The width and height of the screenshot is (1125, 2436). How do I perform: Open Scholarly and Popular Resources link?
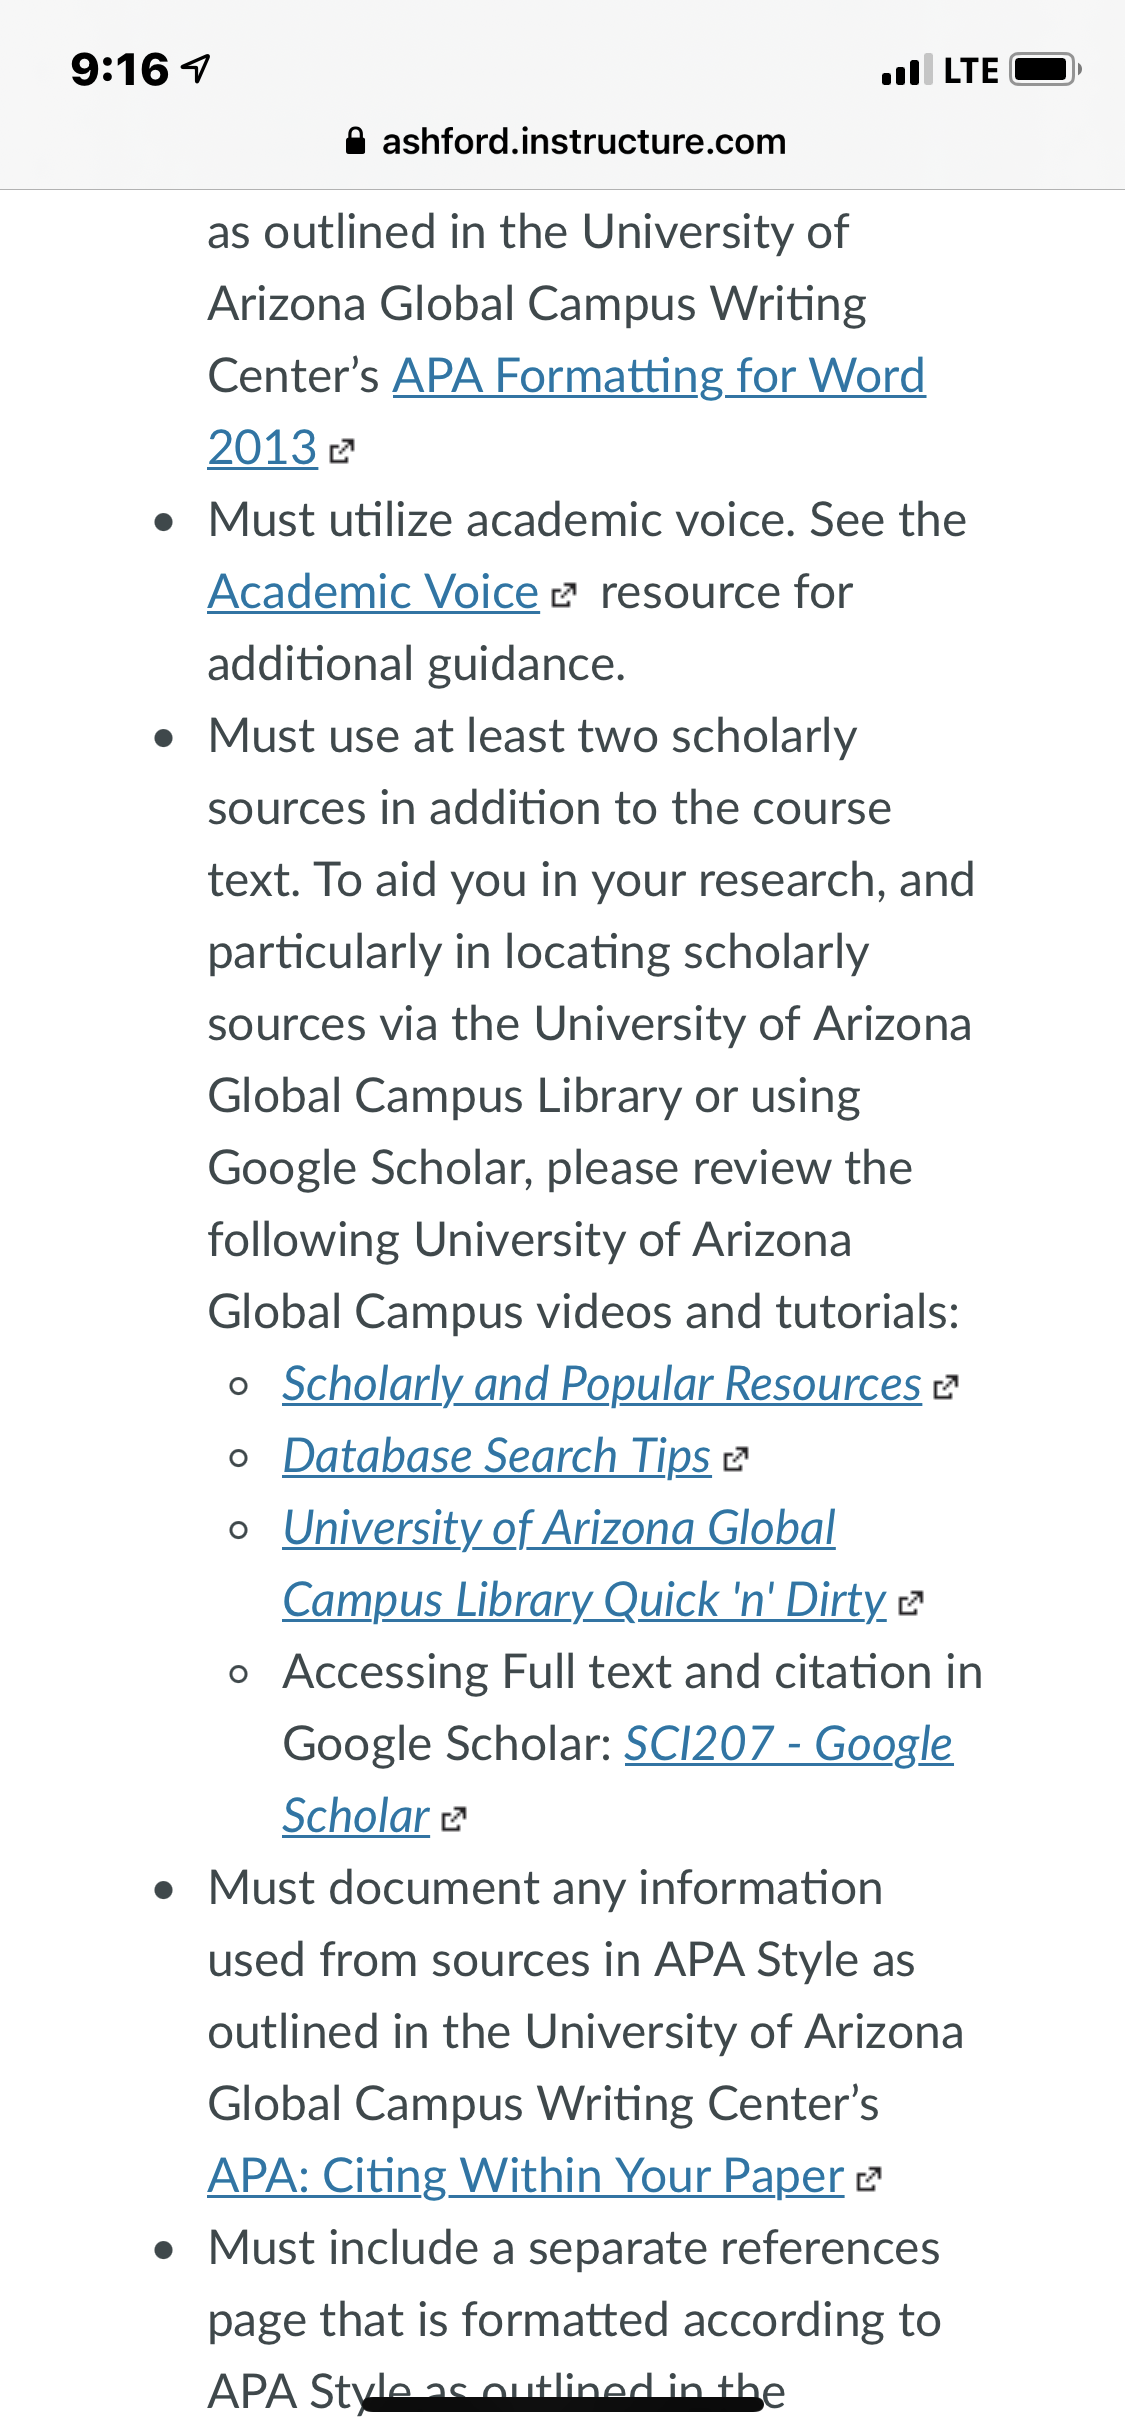(602, 1385)
